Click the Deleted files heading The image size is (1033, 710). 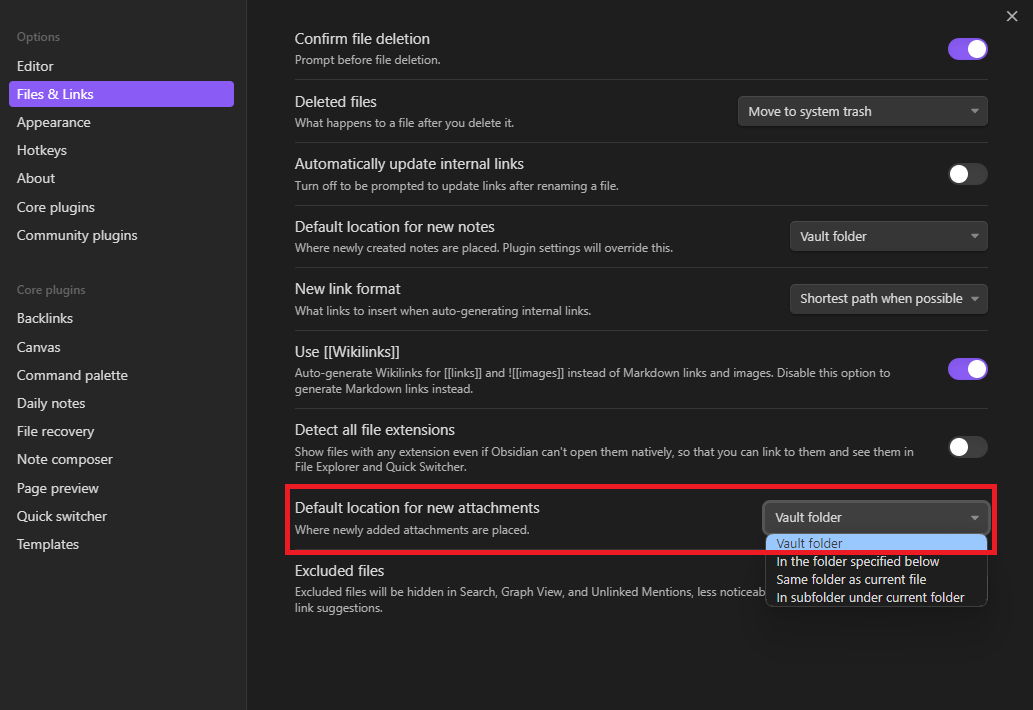point(335,102)
